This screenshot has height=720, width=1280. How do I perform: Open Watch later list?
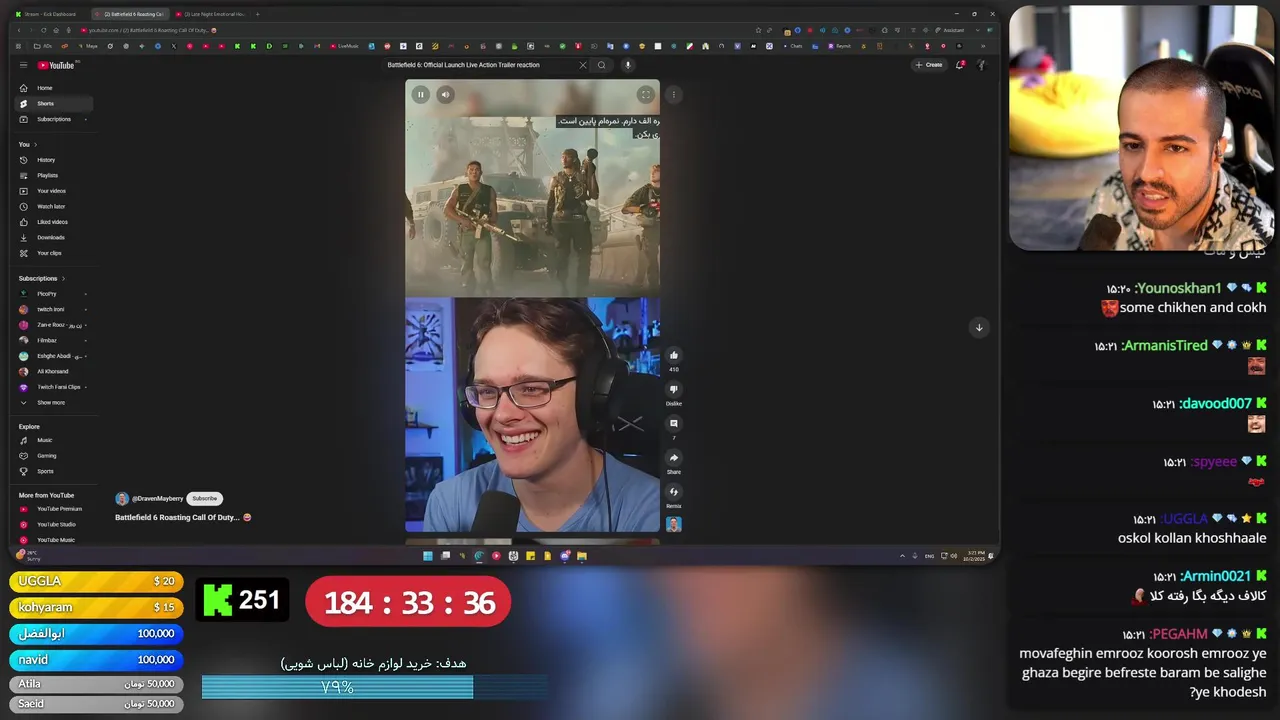[54, 206]
